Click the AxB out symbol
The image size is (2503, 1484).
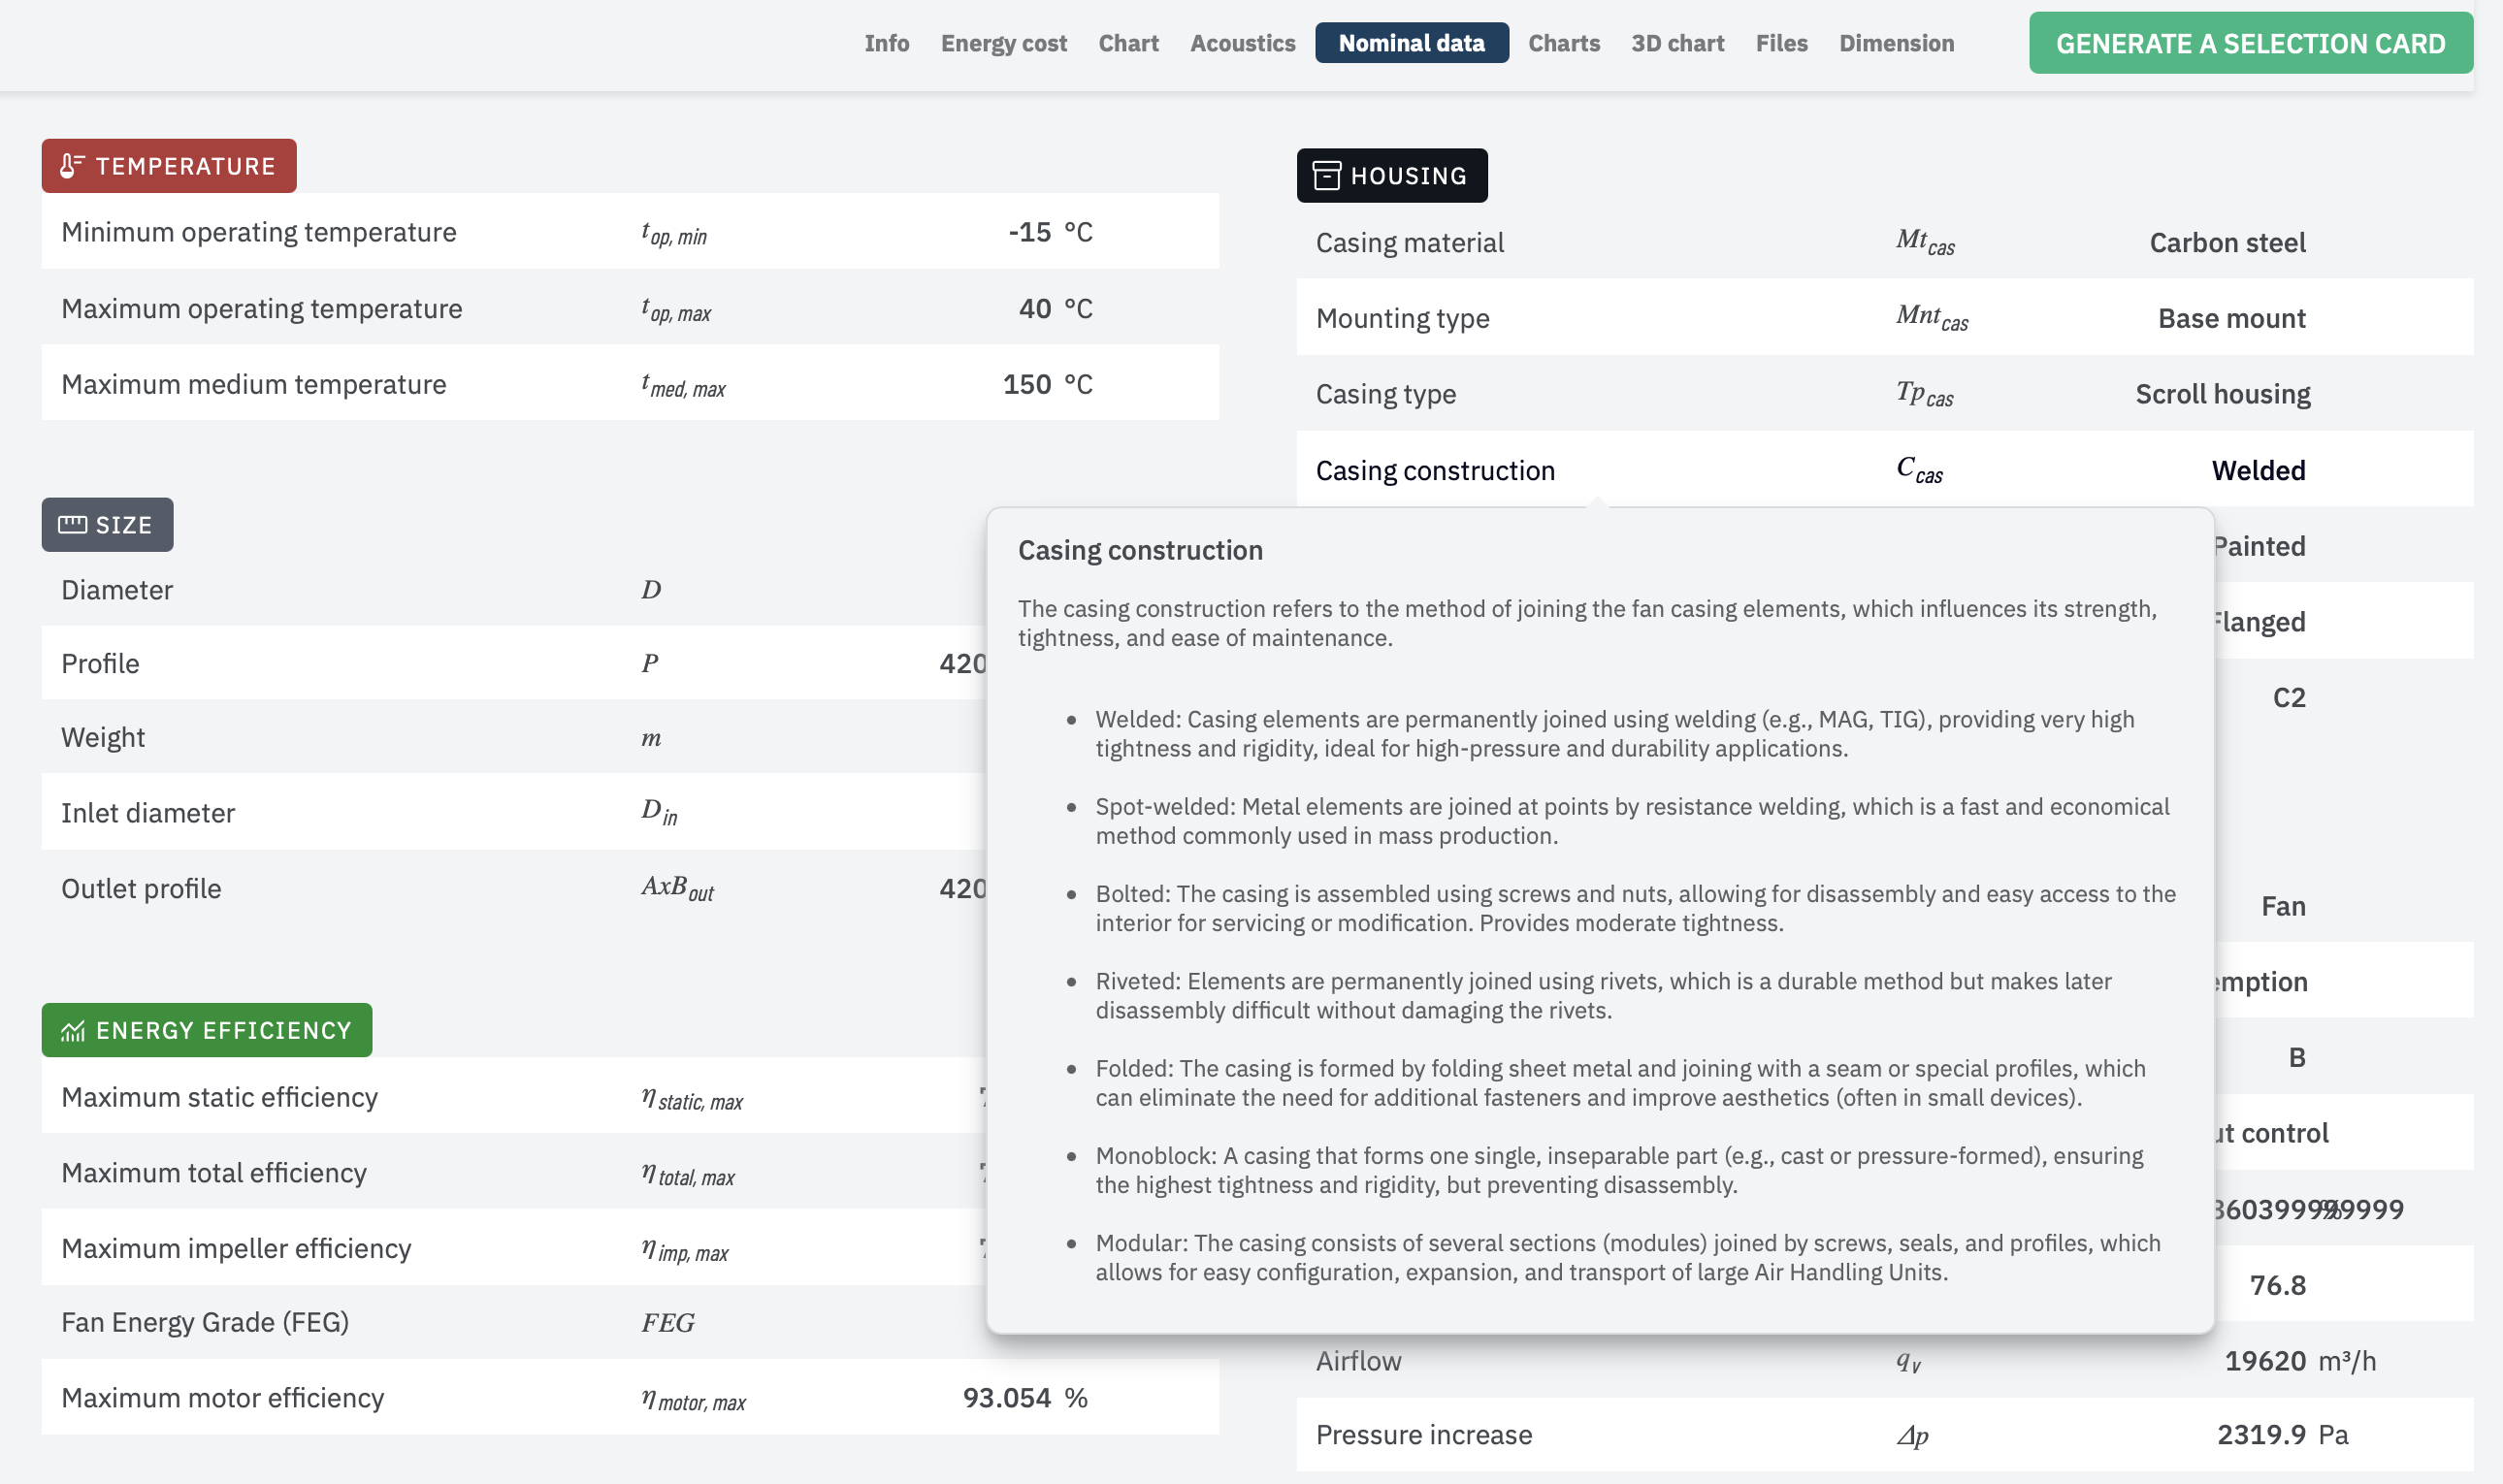(677, 889)
